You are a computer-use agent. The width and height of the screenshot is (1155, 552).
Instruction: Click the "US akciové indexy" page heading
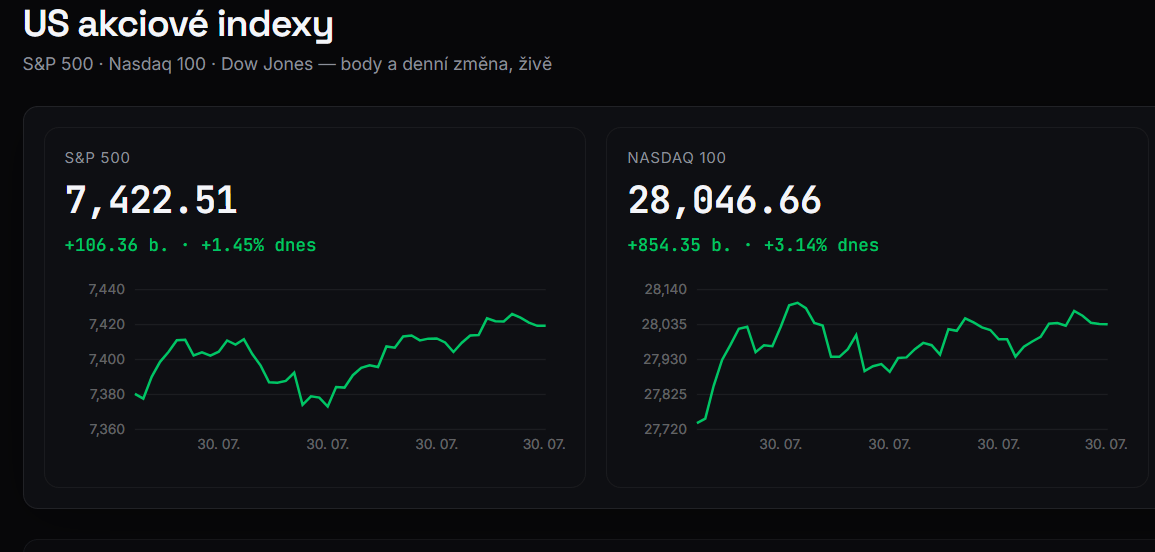click(x=178, y=24)
